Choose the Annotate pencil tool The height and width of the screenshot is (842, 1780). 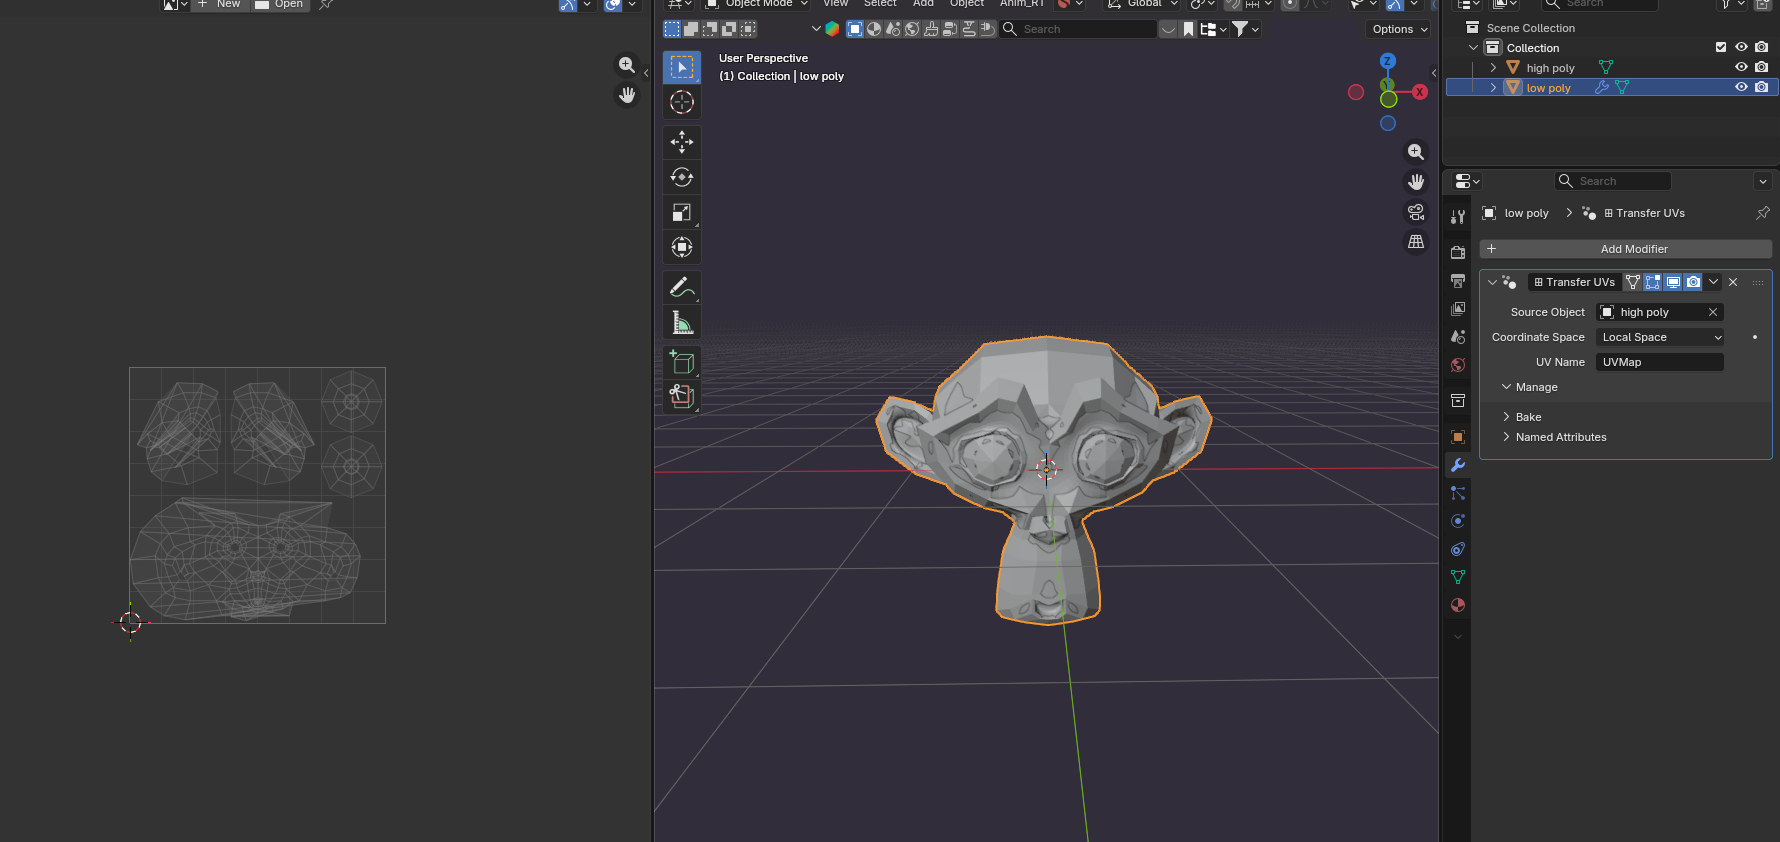[x=682, y=287]
